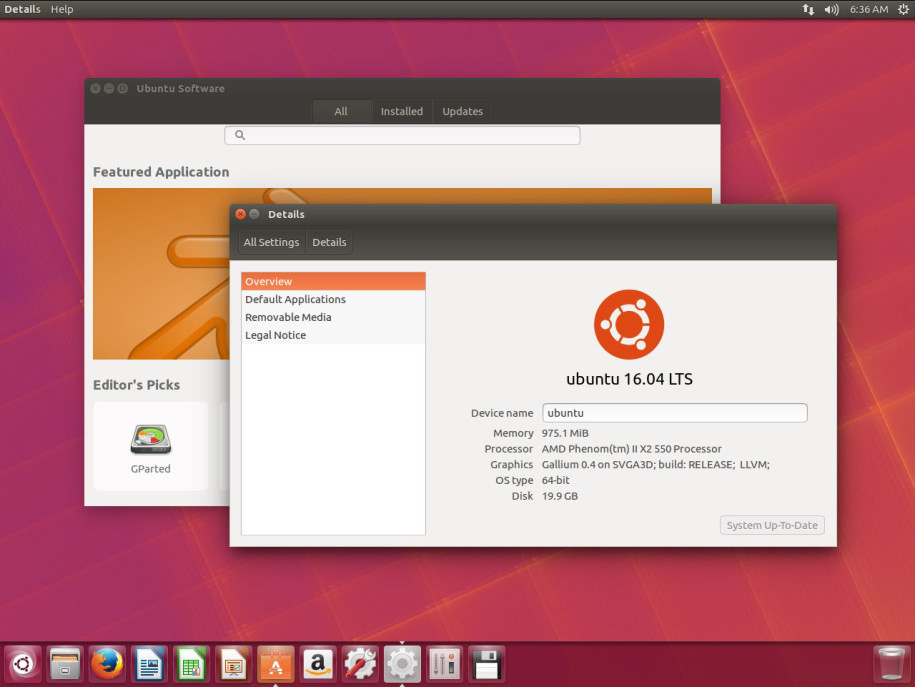The width and height of the screenshot is (915, 687).
Task: Select Removable Media in the sidebar
Action: pyautogui.click(x=333, y=318)
